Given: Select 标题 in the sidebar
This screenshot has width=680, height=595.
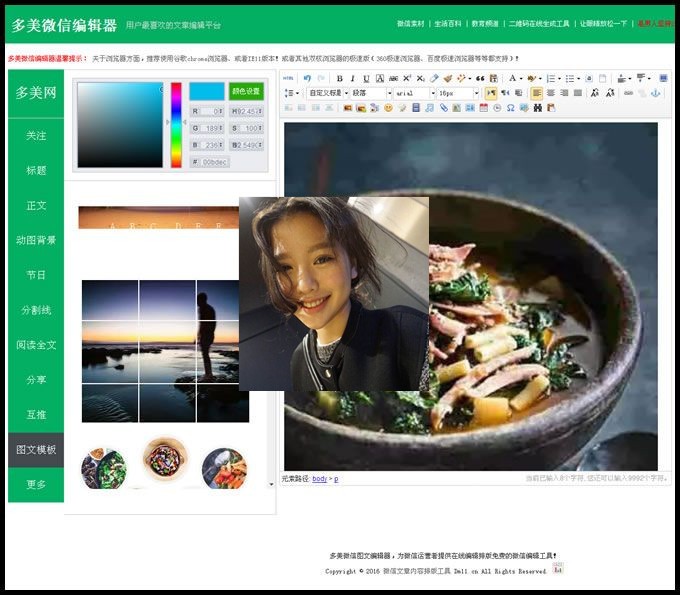Looking at the screenshot, I should pyautogui.click(x=36, y=170).
